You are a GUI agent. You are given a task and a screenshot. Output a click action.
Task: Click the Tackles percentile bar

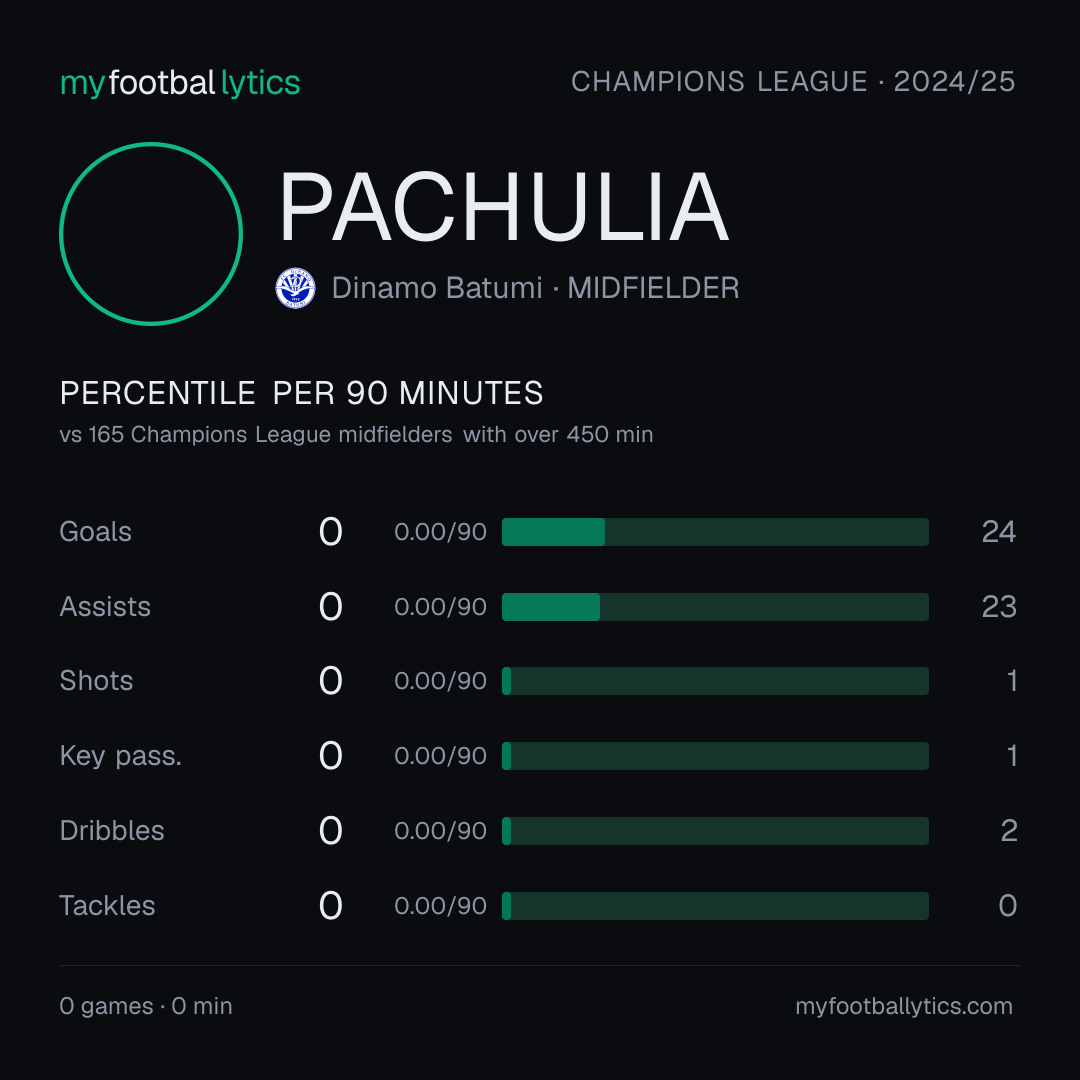click(x=715, y=906)
